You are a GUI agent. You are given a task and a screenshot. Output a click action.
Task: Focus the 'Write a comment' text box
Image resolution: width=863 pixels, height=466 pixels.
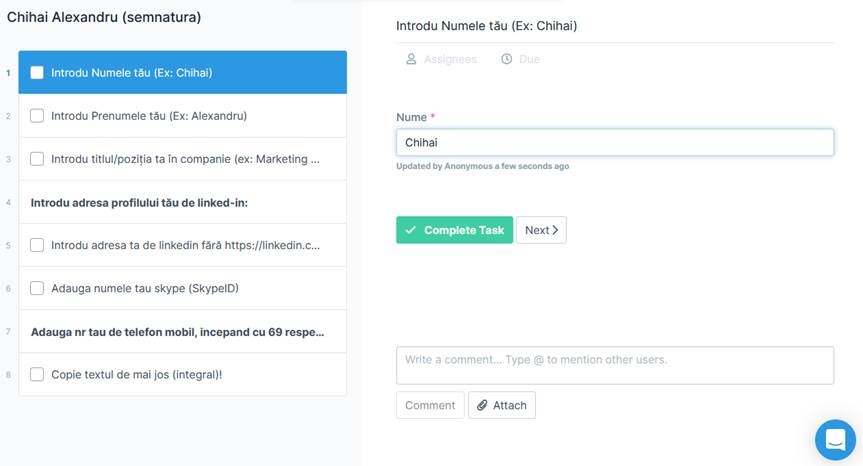614,365
